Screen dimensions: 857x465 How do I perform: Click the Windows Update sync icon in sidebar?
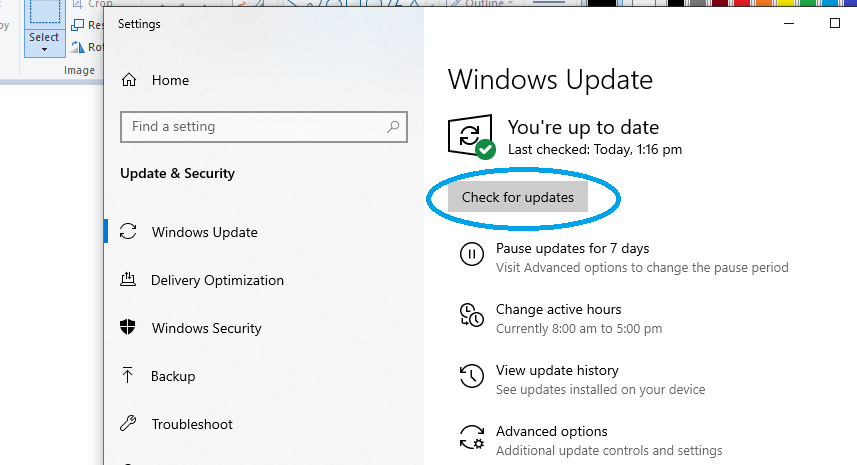tap(128, 232)
